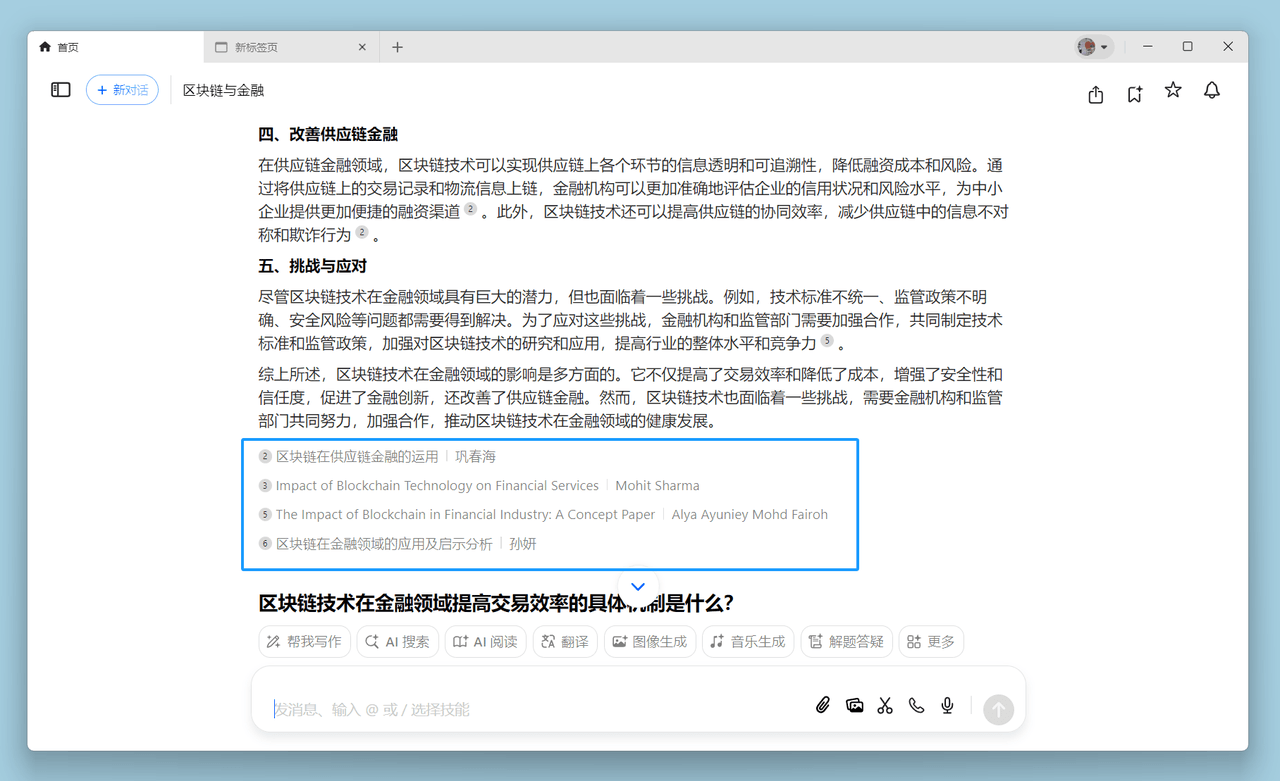The height and width of the screenshot is (781, 1280).
Task: Click the microphone voice input icon
Action: (947, 706)
